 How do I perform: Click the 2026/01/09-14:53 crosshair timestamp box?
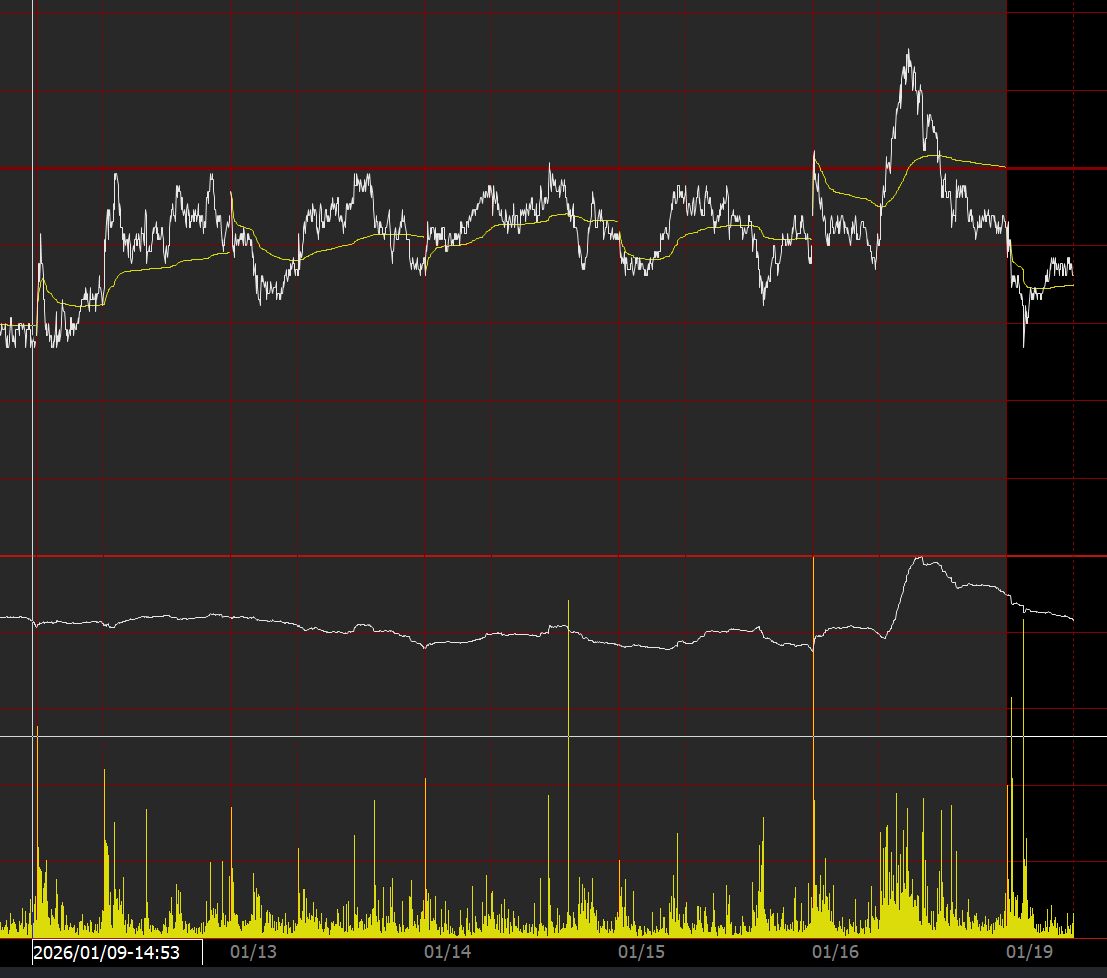(106, 952)
